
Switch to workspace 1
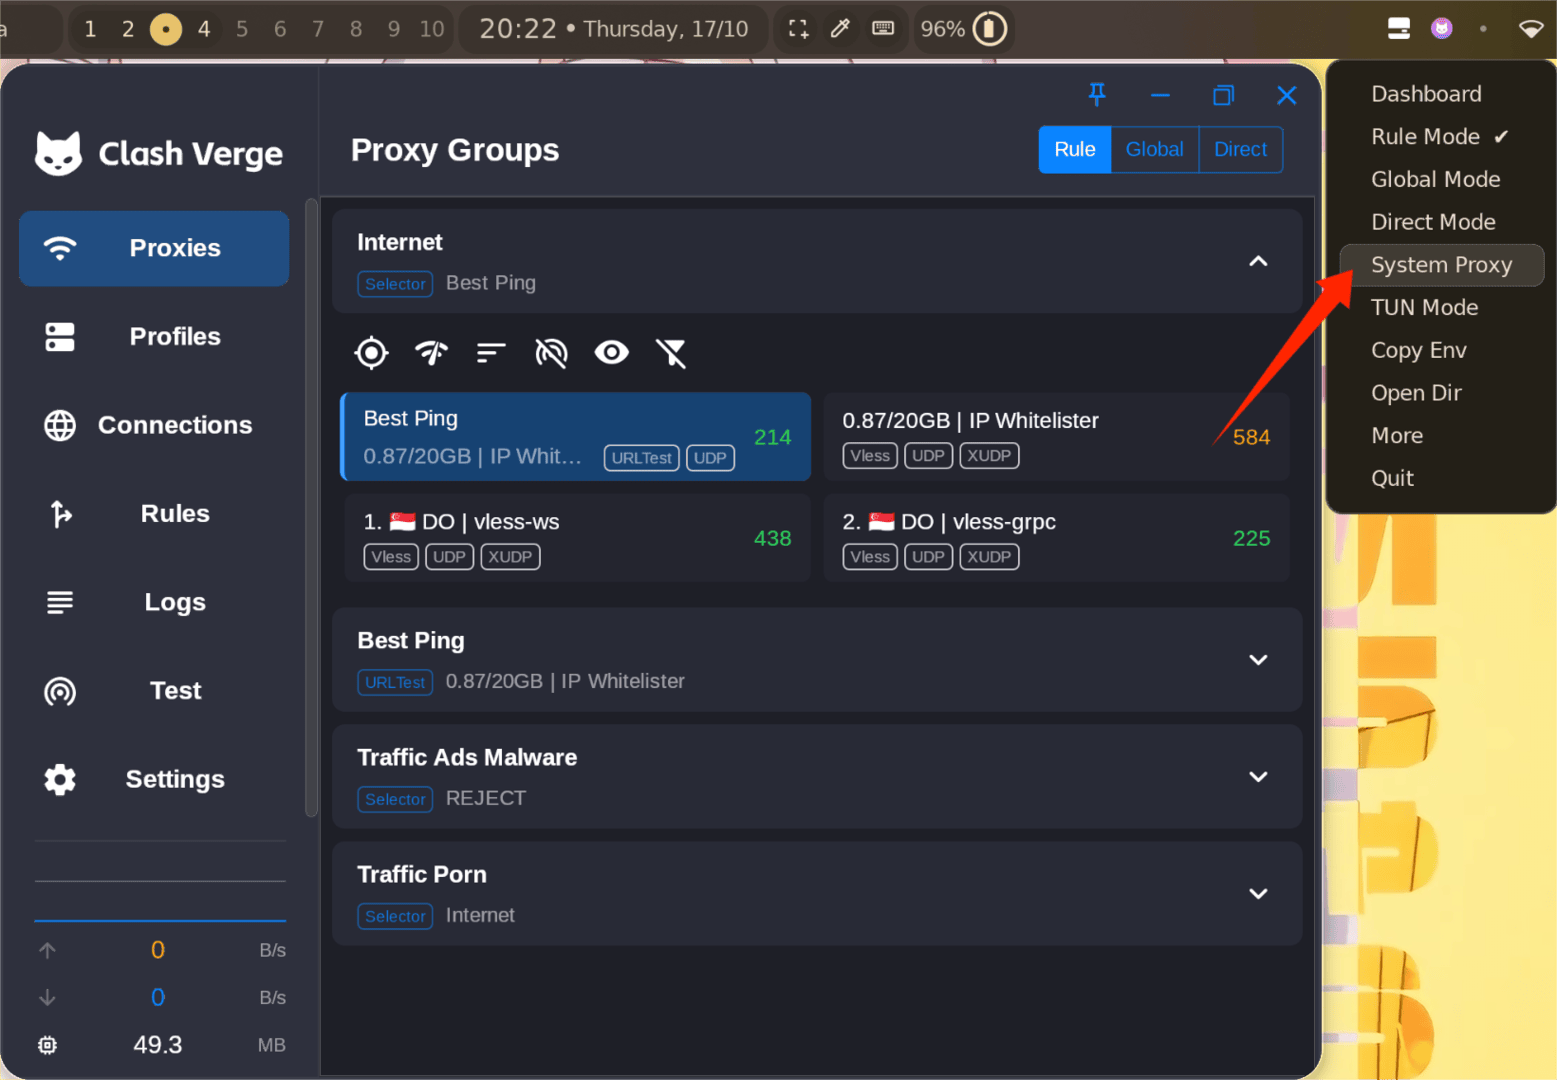click(90, 29)
